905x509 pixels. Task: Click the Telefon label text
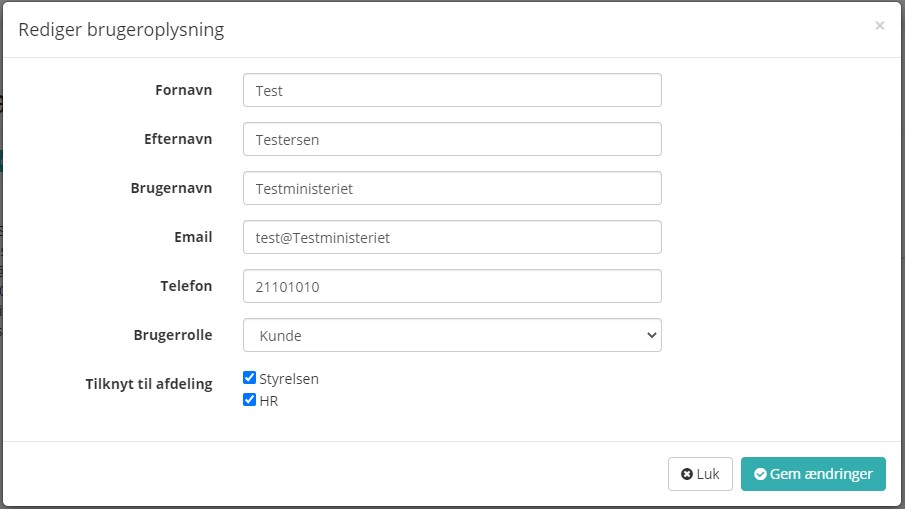point(187,286)
